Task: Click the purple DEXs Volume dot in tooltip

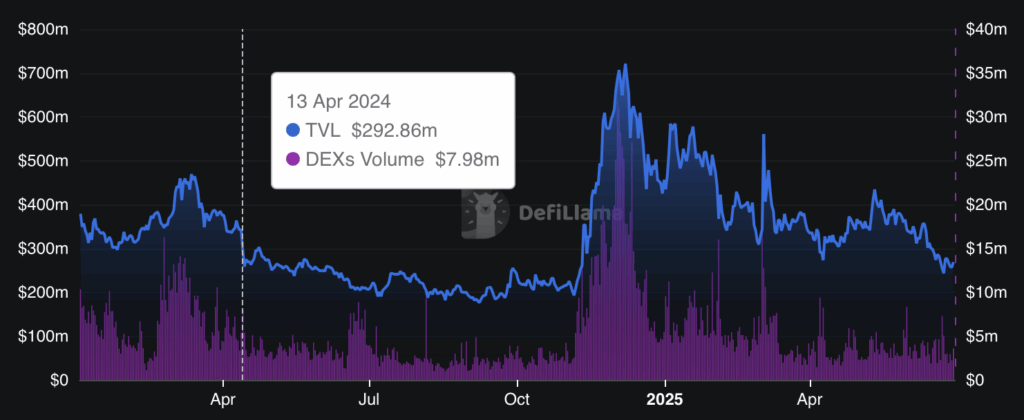Action: pyautogui.click(x=293, y=159)
